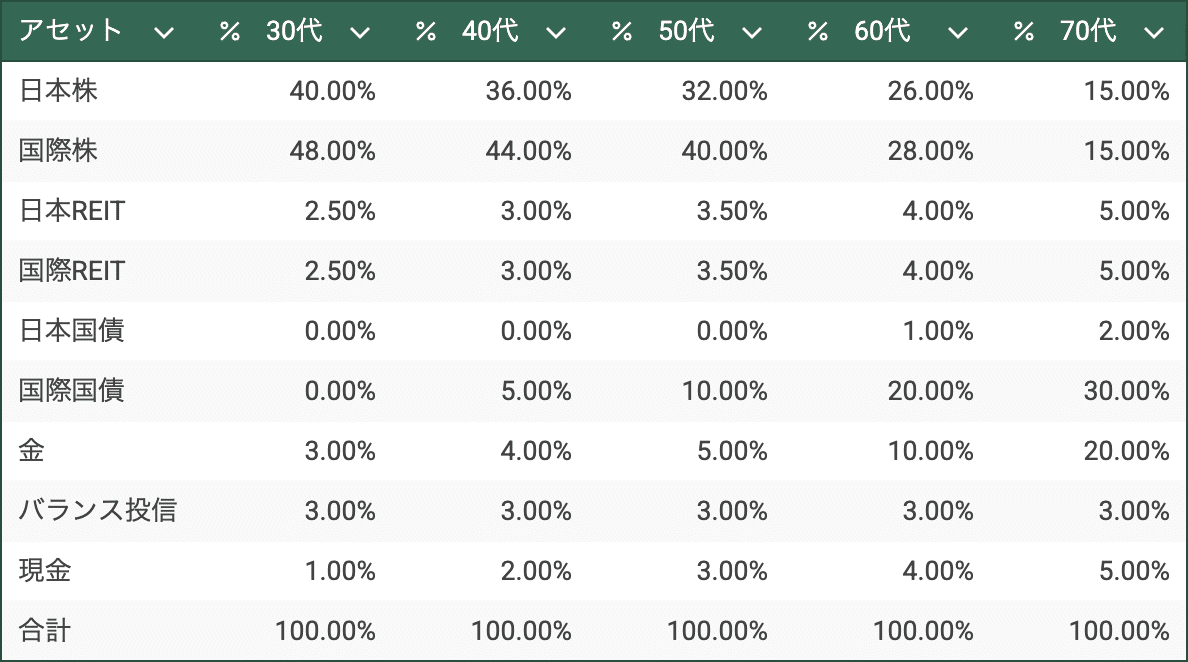Select the 国際国債 row label cell

click(72, 392)
